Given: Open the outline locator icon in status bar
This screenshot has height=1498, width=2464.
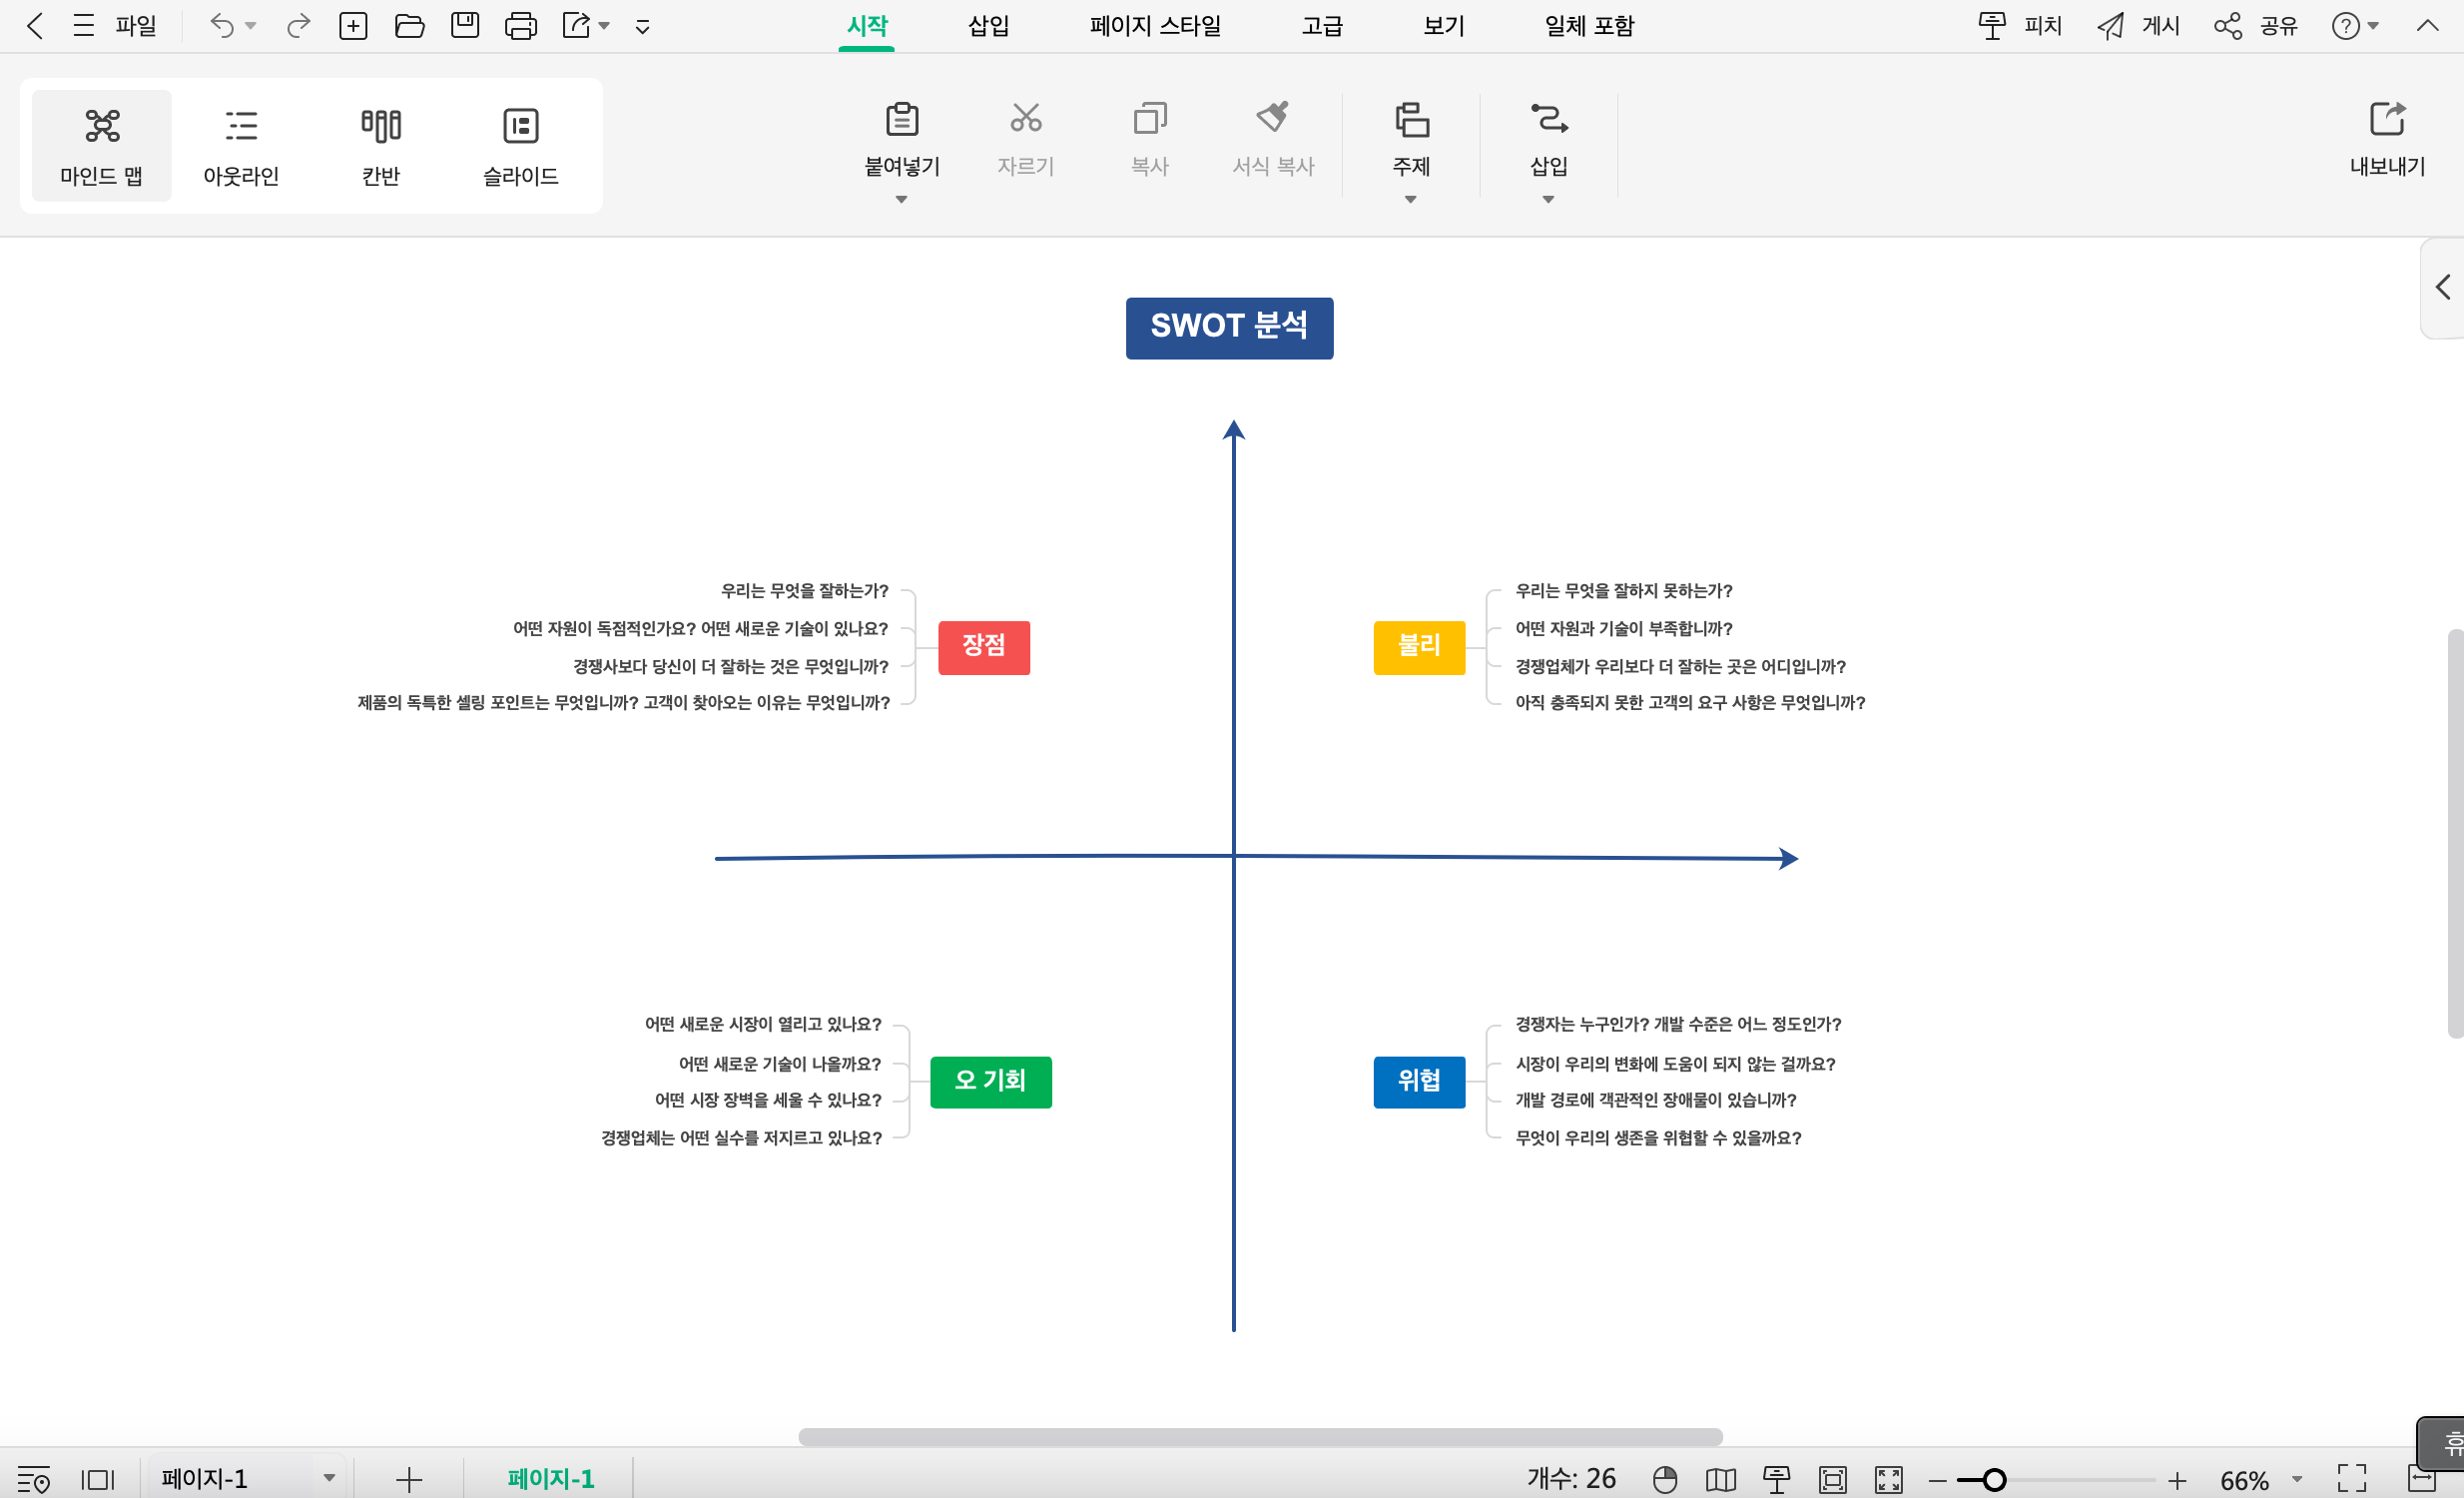Looking at the screenshot, I should (34, 1479).
